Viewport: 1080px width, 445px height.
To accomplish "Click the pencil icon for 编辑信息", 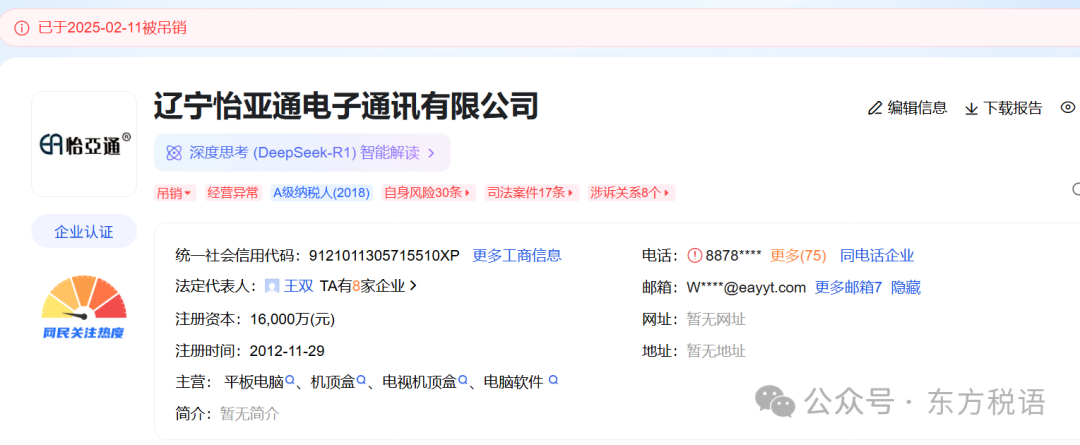I will (875, 108).
